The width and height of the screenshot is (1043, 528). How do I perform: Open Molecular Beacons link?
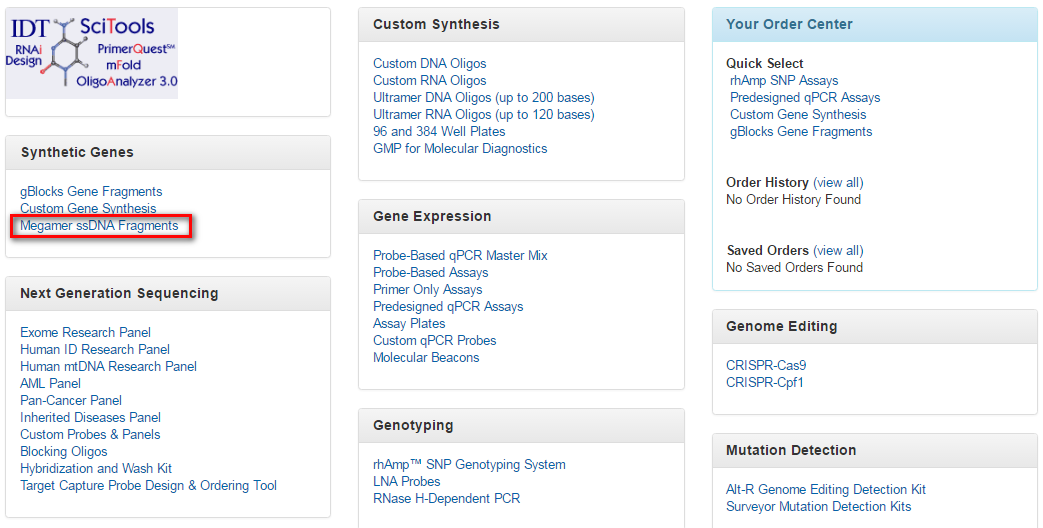(x=426, y=357)
